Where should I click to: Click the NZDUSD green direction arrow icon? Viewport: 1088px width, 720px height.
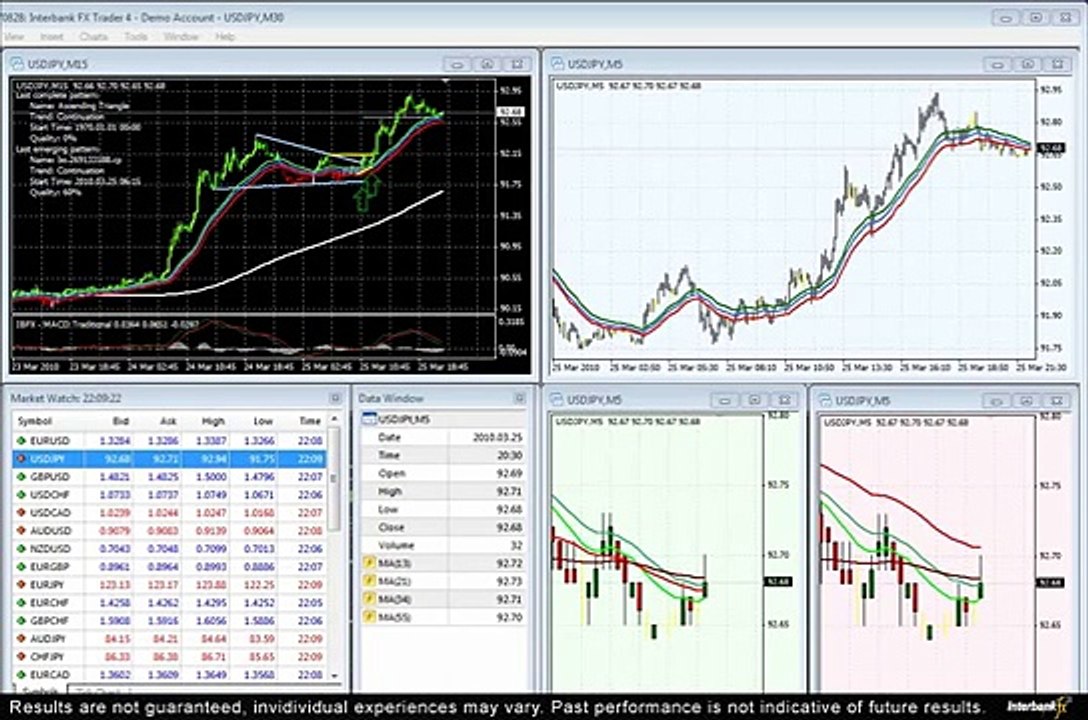pos(22,549)
